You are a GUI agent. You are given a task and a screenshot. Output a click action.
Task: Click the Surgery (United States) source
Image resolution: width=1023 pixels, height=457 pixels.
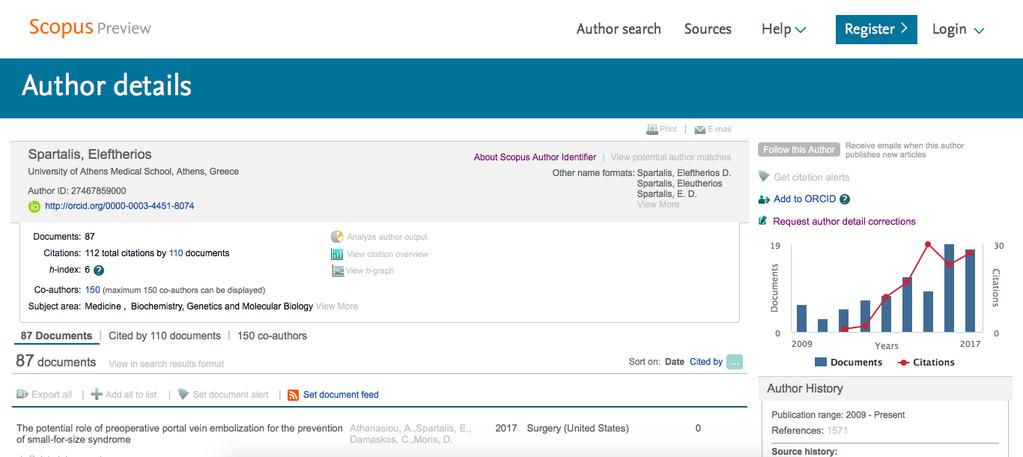(x=578, y=428)
